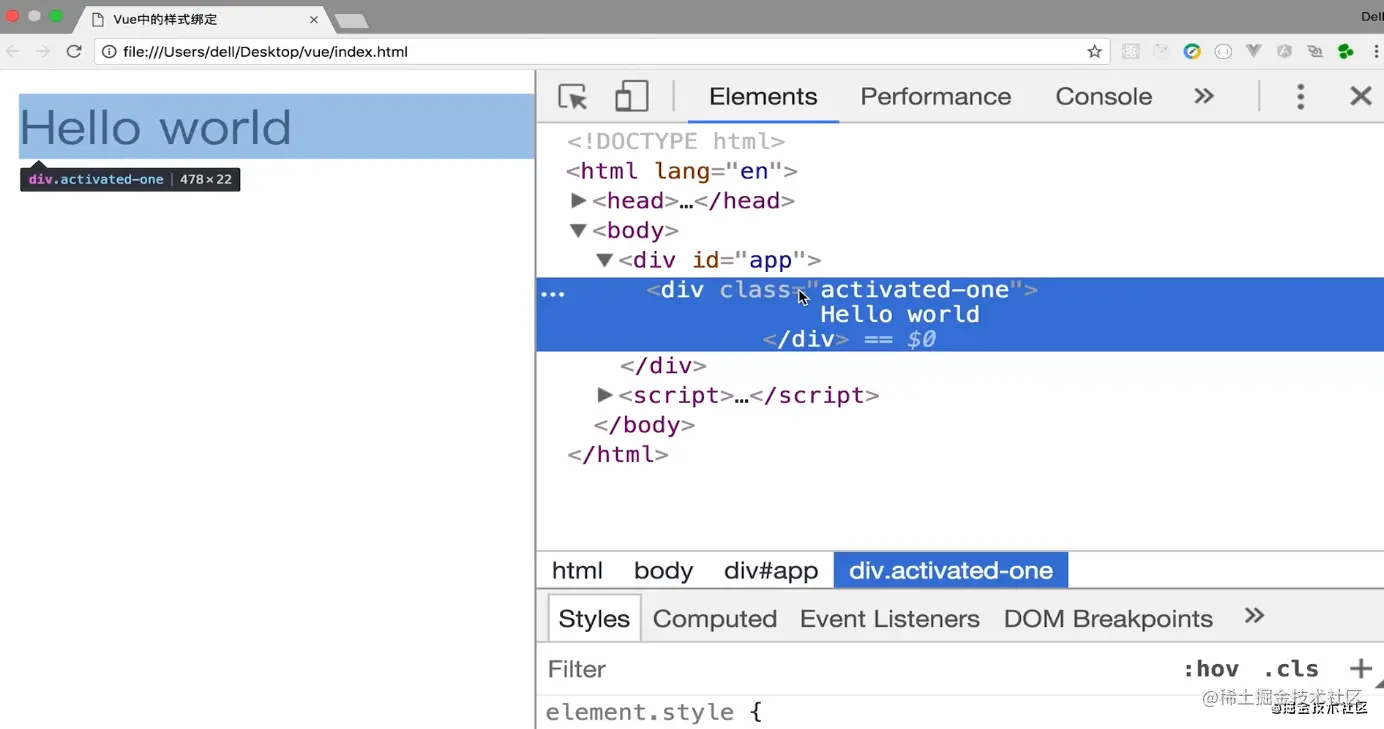Bookmark this page with the star icon

point(1095,51)
